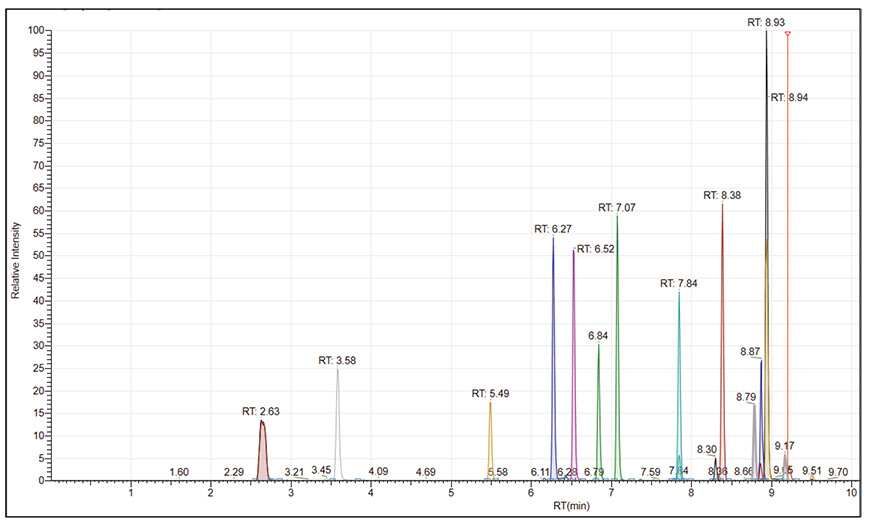Viewport: 870px width, 525px height.
Task: Select the RT: 3.58 peak label
Action: pyautogui.click(x=337, y=360)
